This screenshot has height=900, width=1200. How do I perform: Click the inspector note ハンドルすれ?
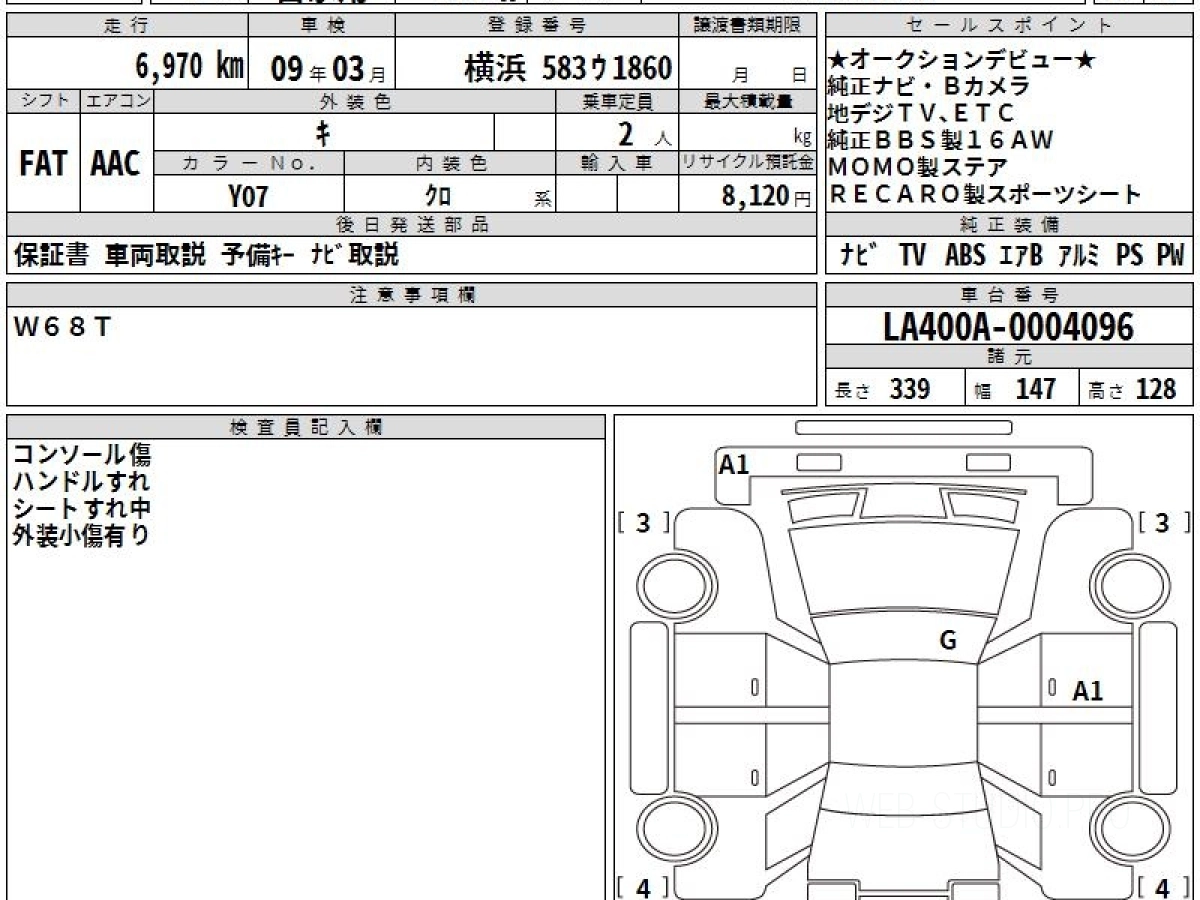[x=82, y=482]
